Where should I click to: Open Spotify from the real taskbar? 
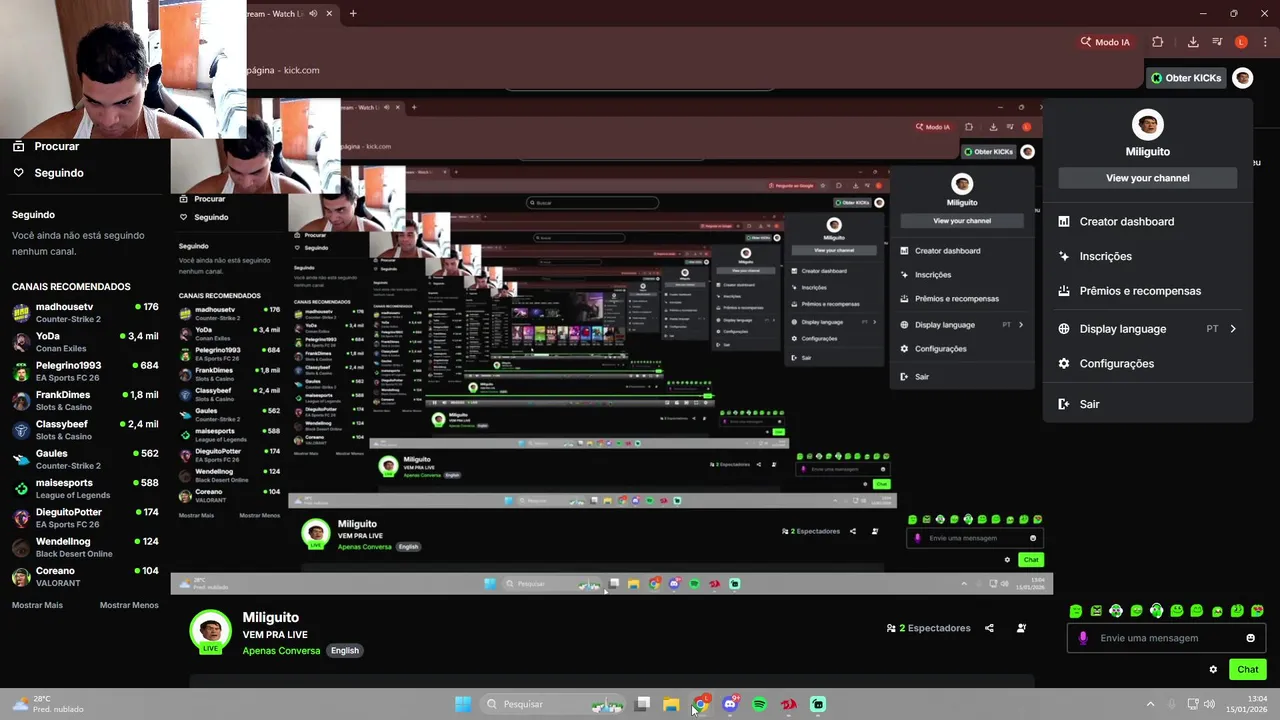(x=759, y=704)
